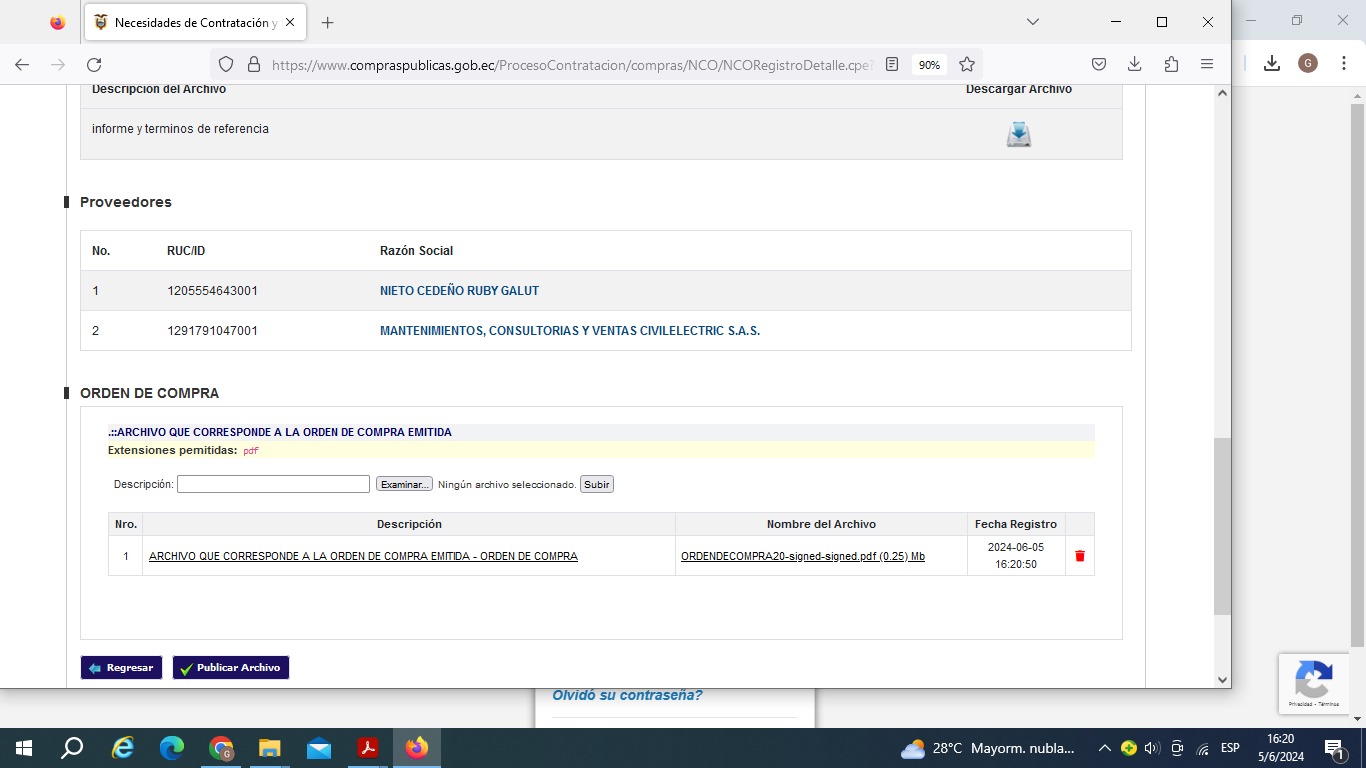
Task: Open a new browser tab
Action: pos(327,22)
